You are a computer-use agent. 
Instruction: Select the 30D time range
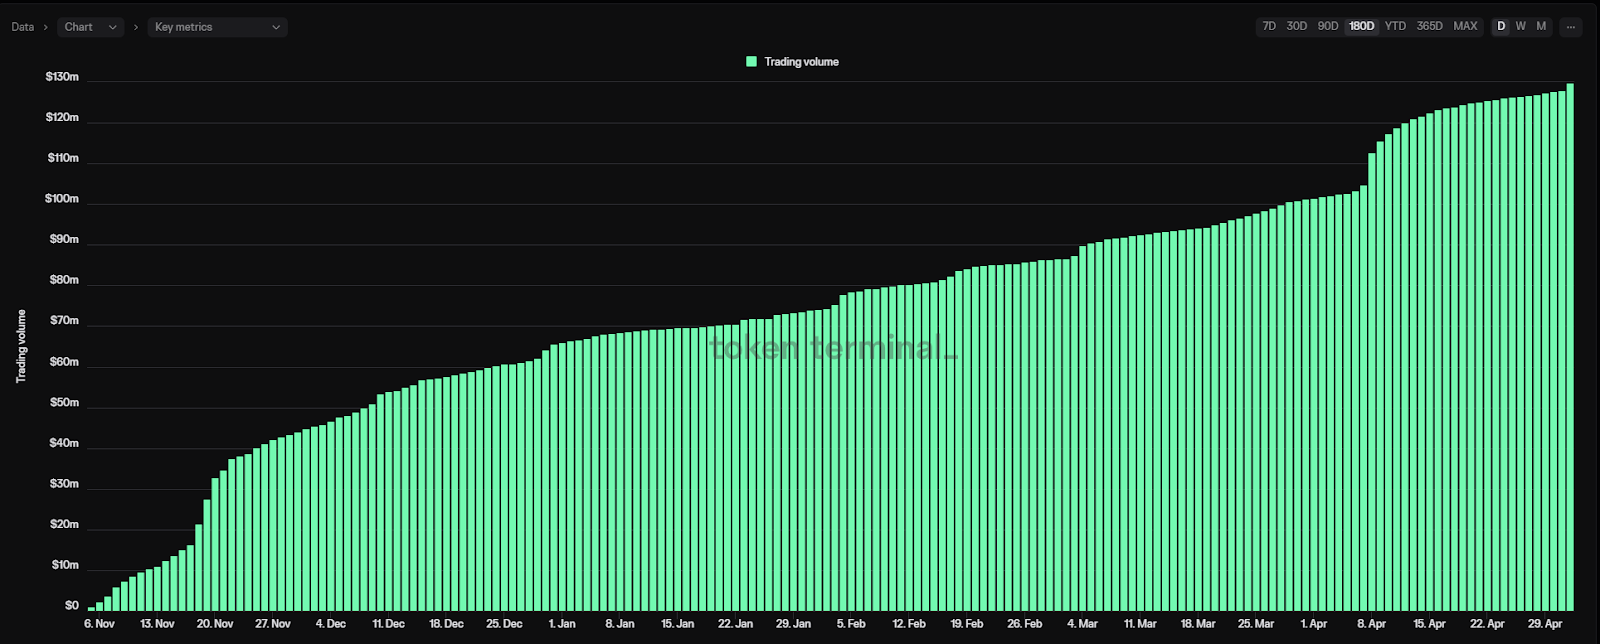pos(1297,26)
